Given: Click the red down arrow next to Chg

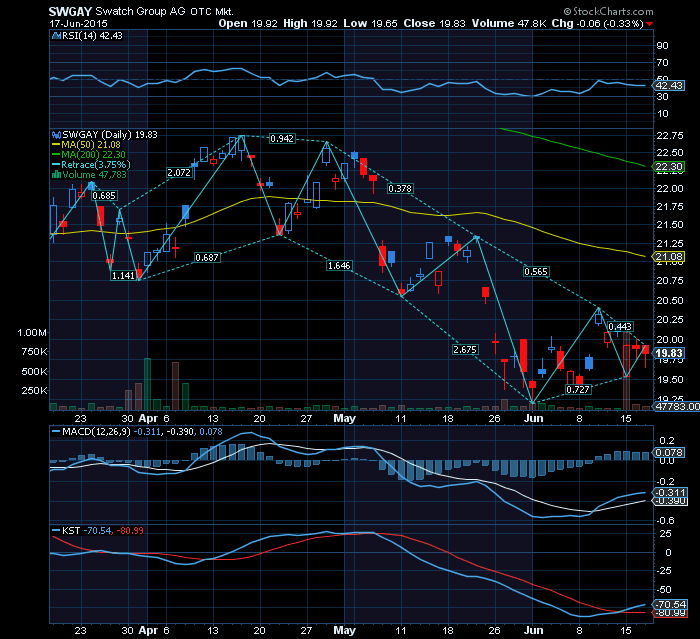Looking at the screenshot, I should pyautogui.click(x=650, y=24).
